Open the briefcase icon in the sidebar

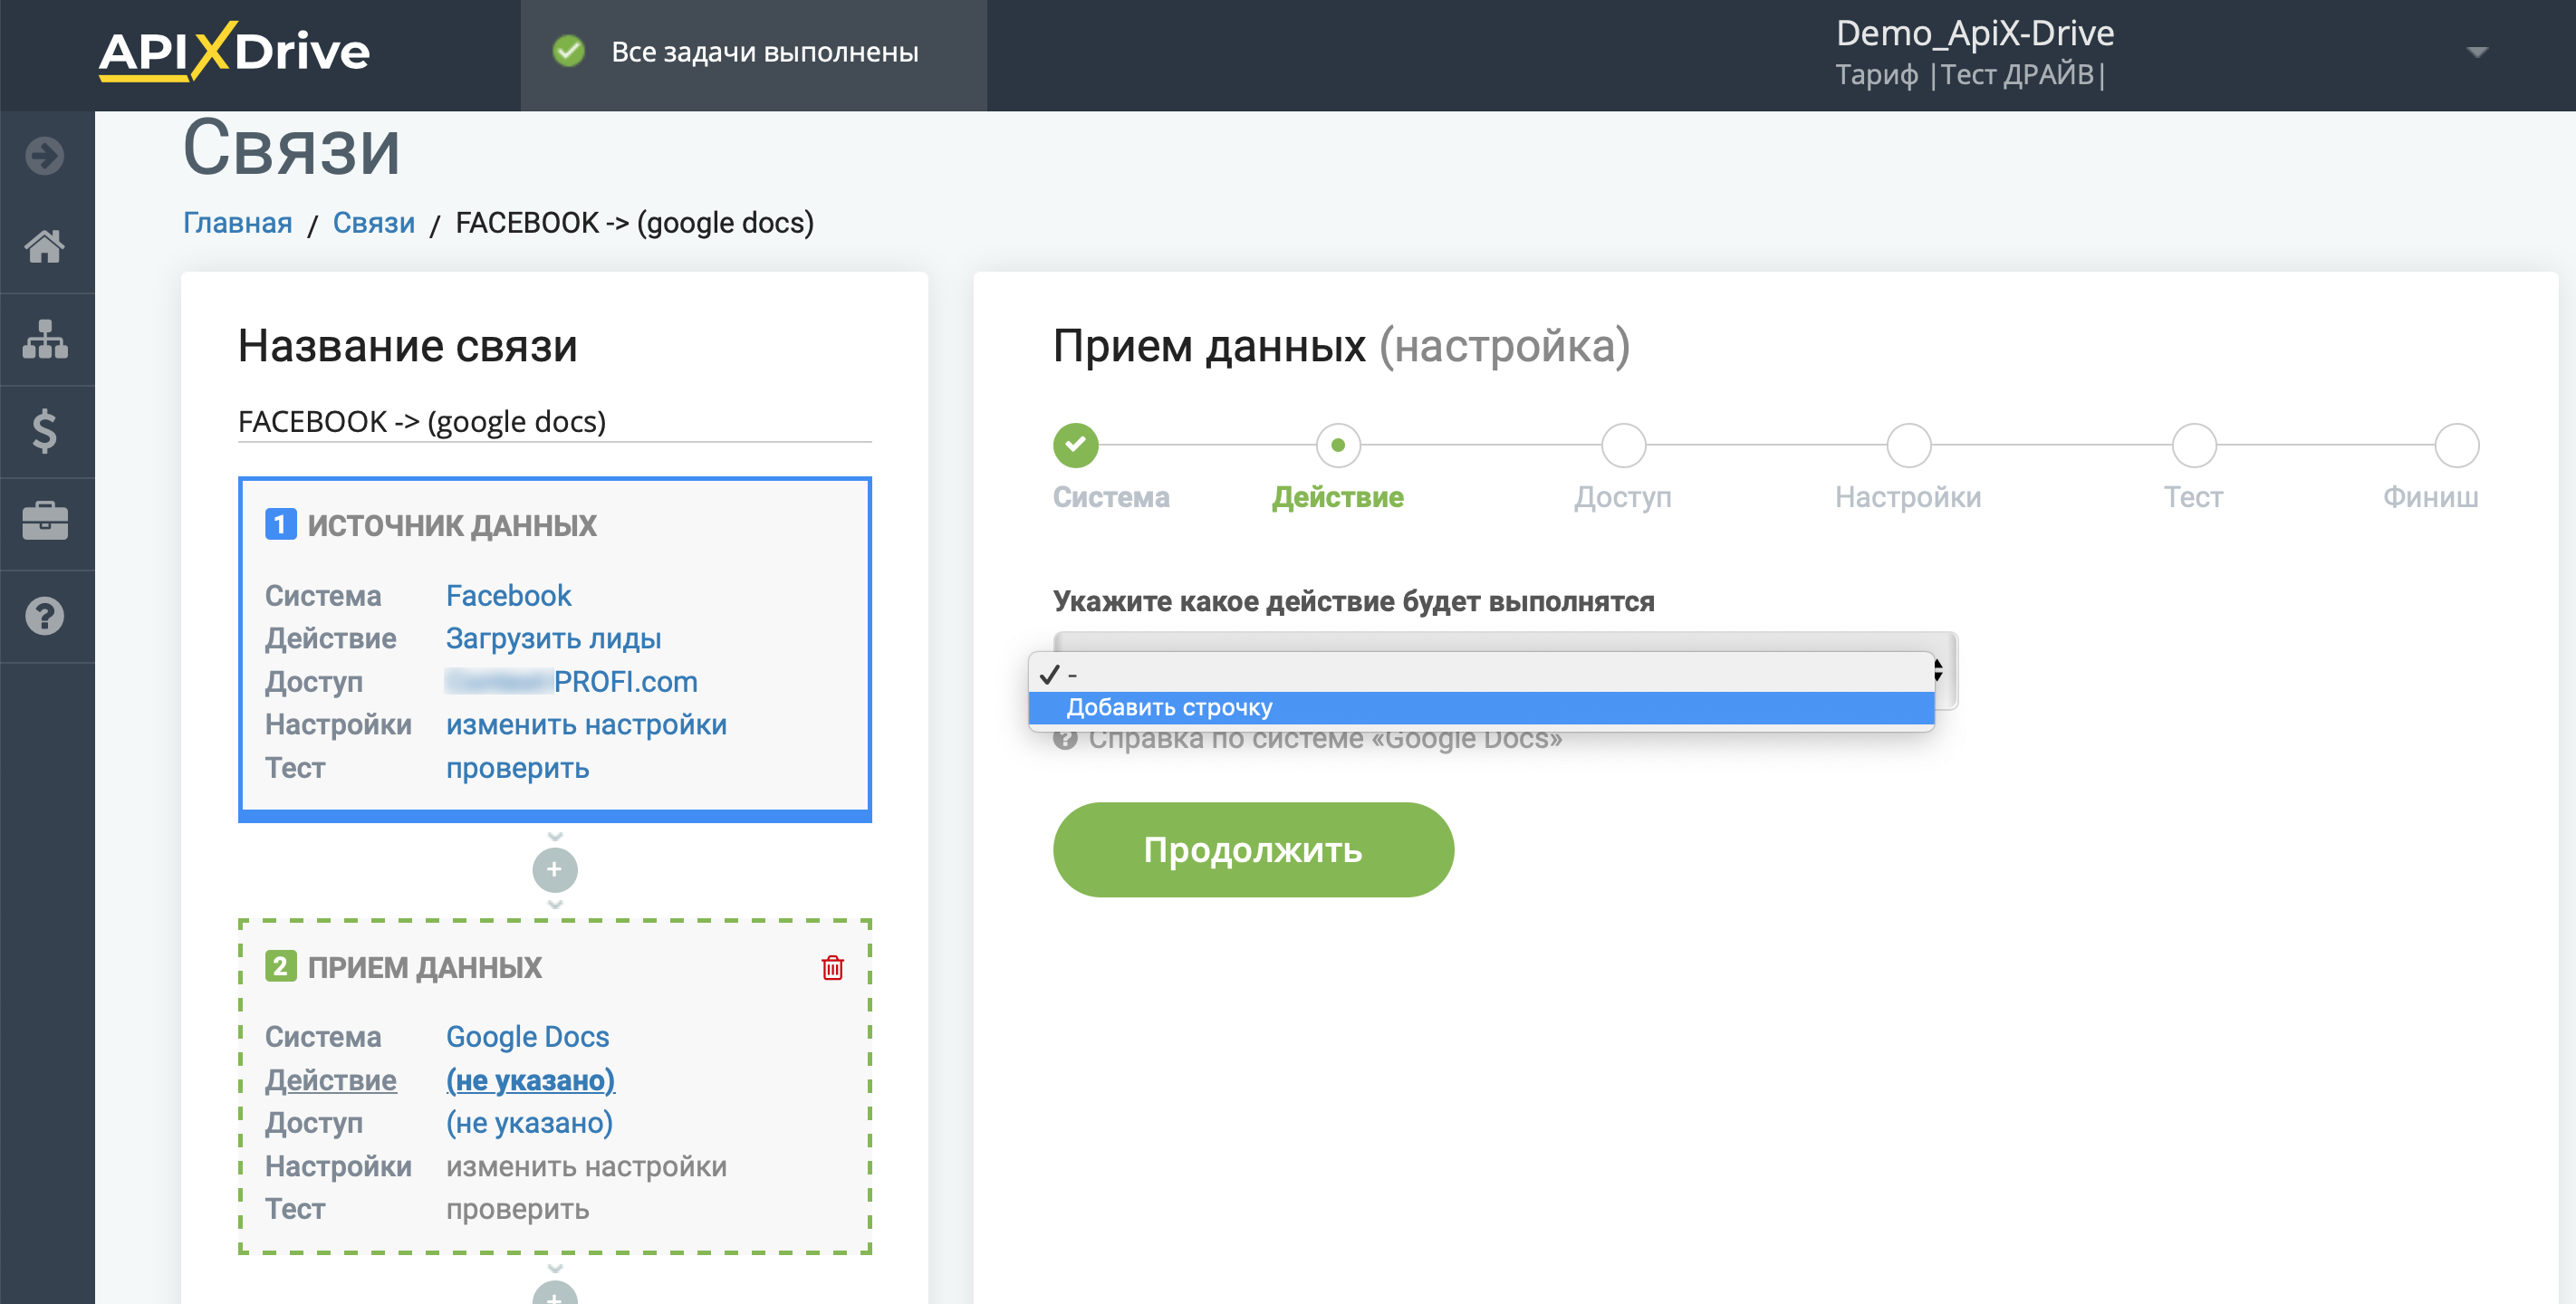45,522
